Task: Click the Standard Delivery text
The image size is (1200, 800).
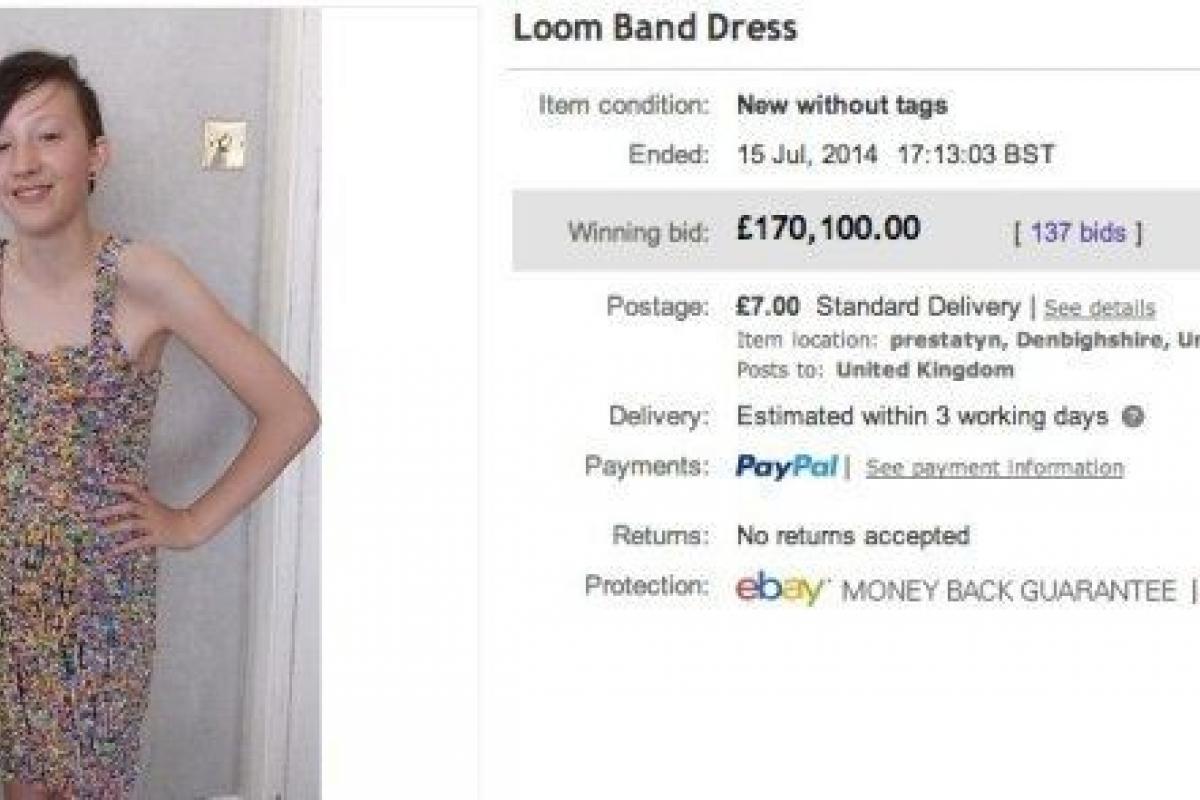Action: click(918, 306)
